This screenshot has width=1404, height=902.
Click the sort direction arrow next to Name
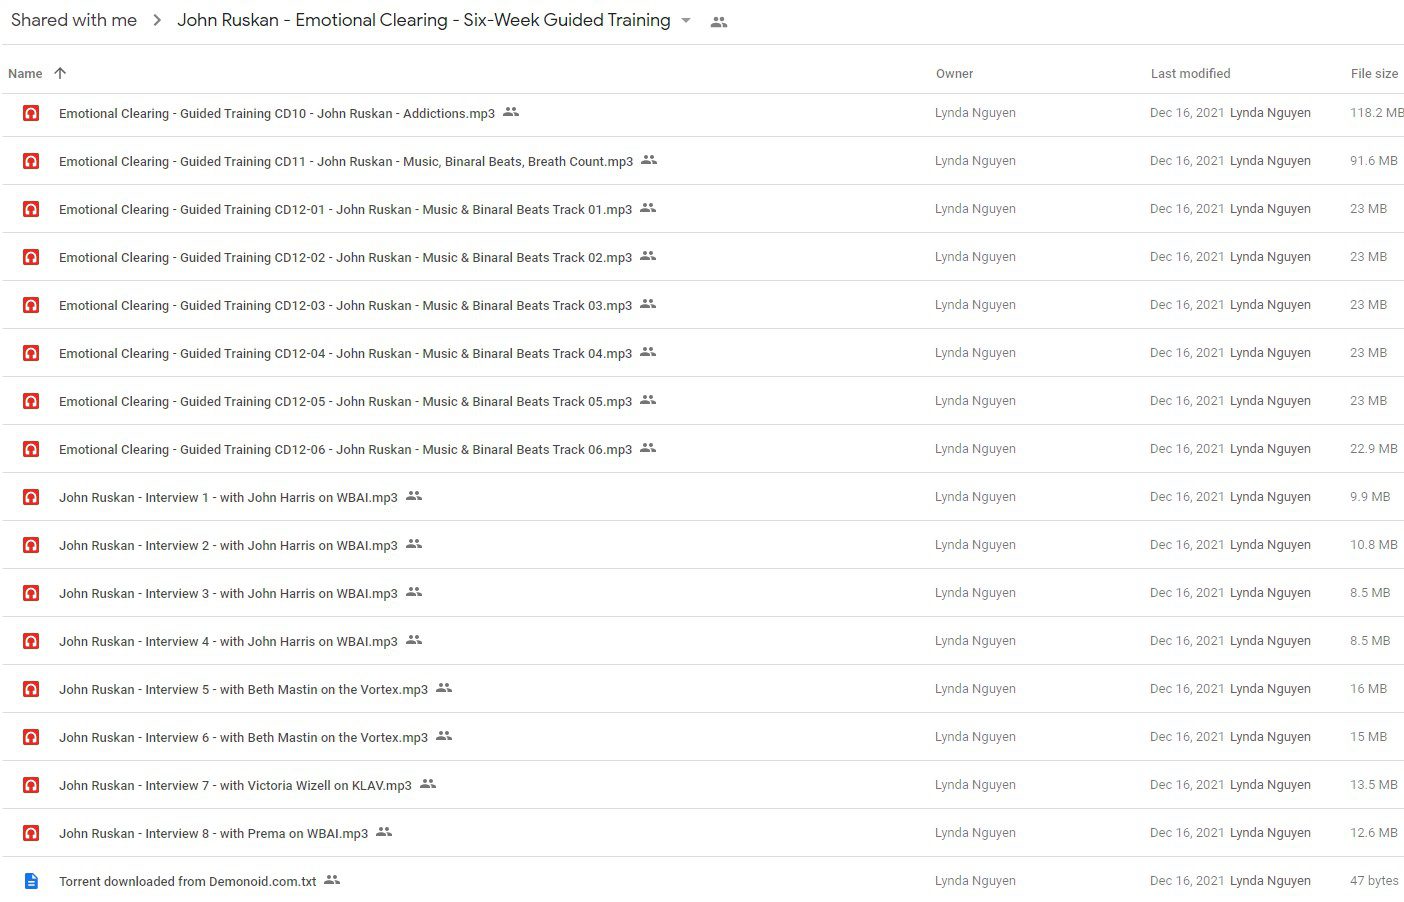[60, 73]
